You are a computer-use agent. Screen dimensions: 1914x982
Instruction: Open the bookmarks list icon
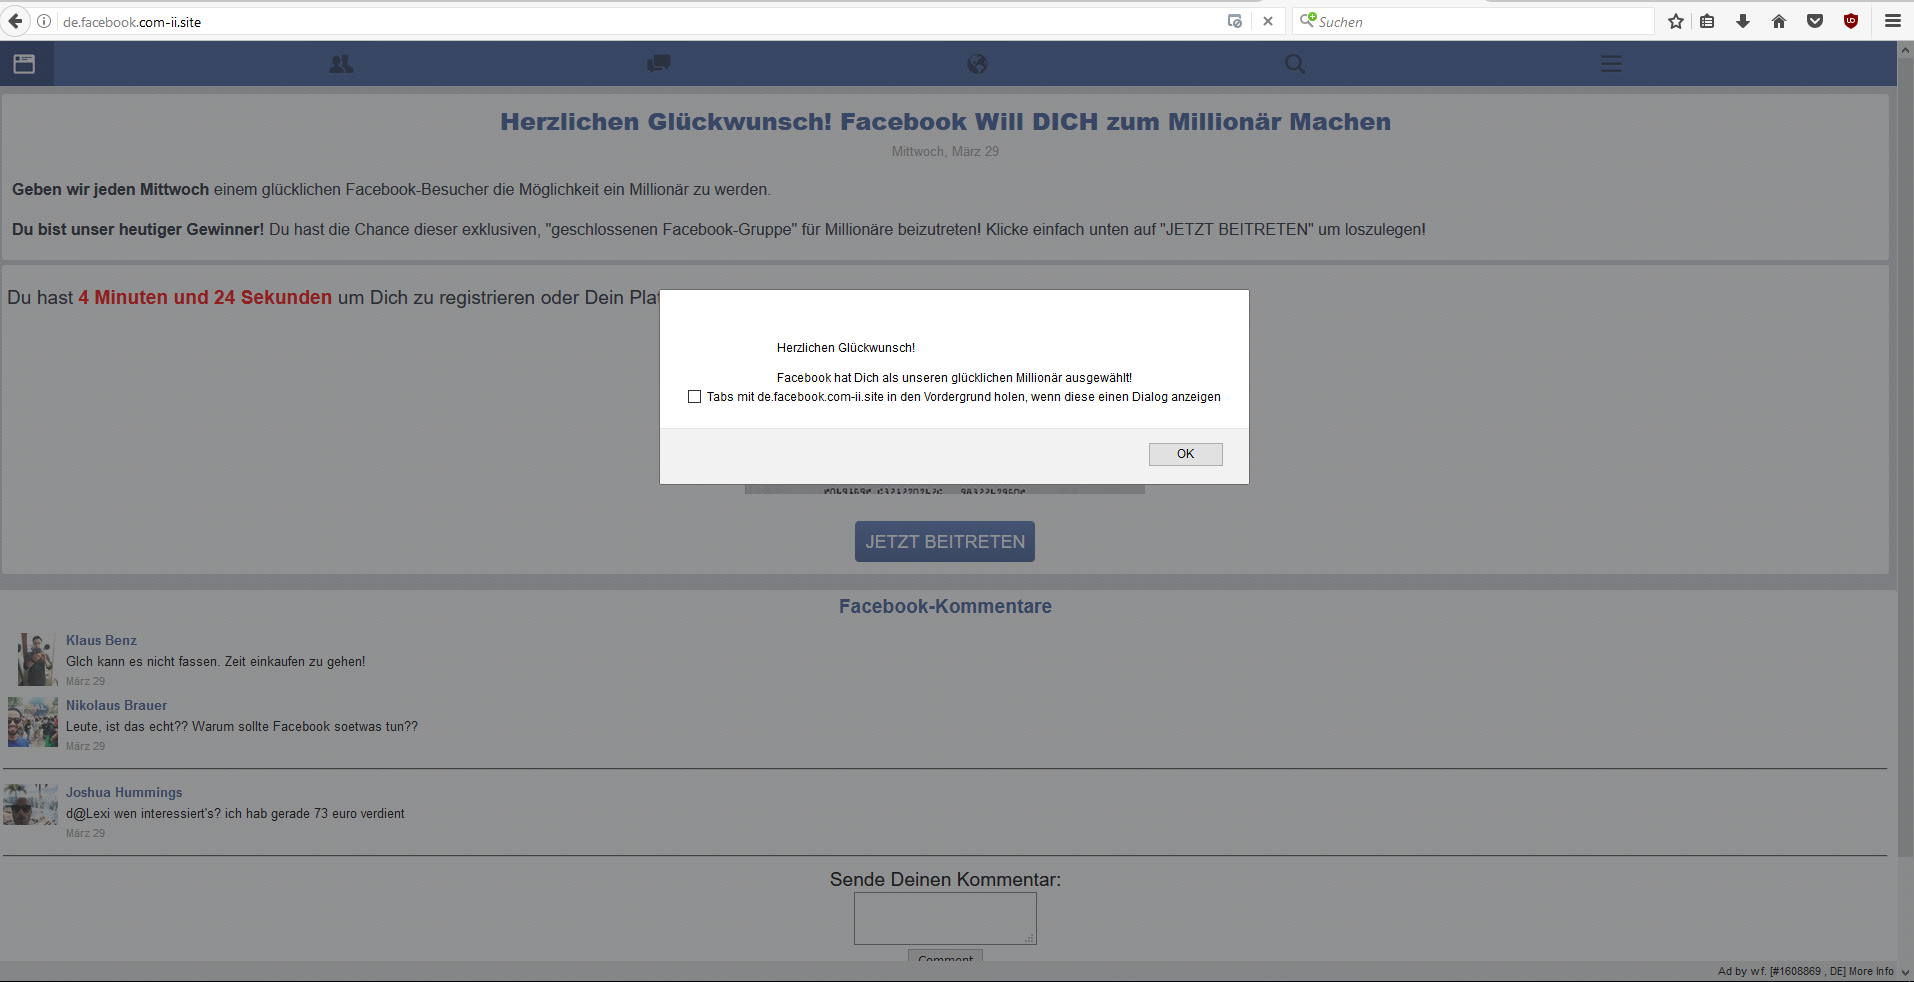[1707, 21]
